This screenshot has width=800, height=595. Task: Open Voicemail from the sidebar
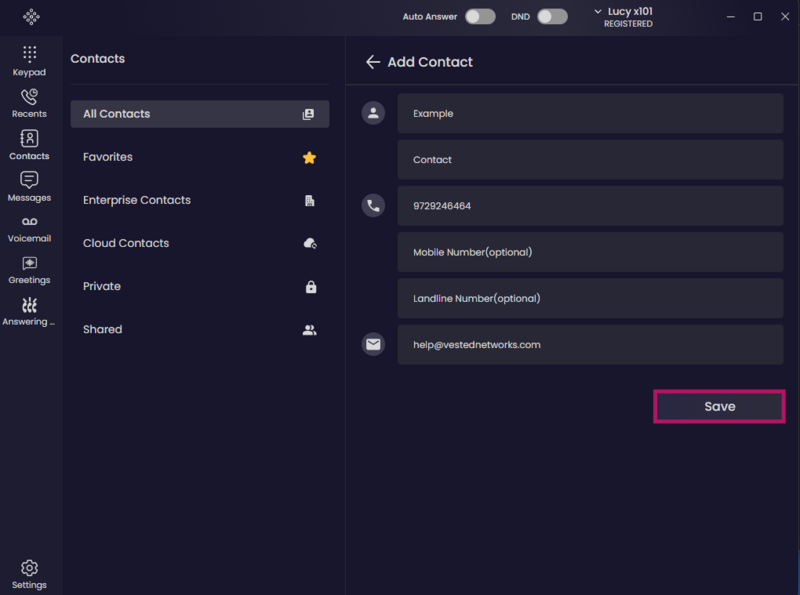[30, 229]
